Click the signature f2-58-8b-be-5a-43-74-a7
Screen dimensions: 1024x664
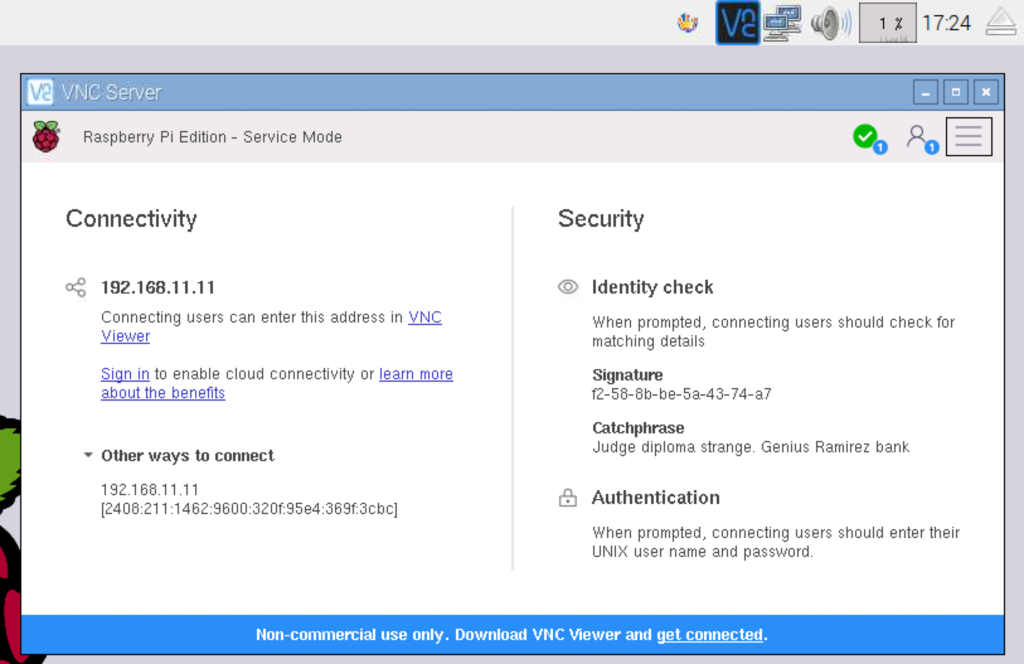pyautogui.click(x=682, y=394)
